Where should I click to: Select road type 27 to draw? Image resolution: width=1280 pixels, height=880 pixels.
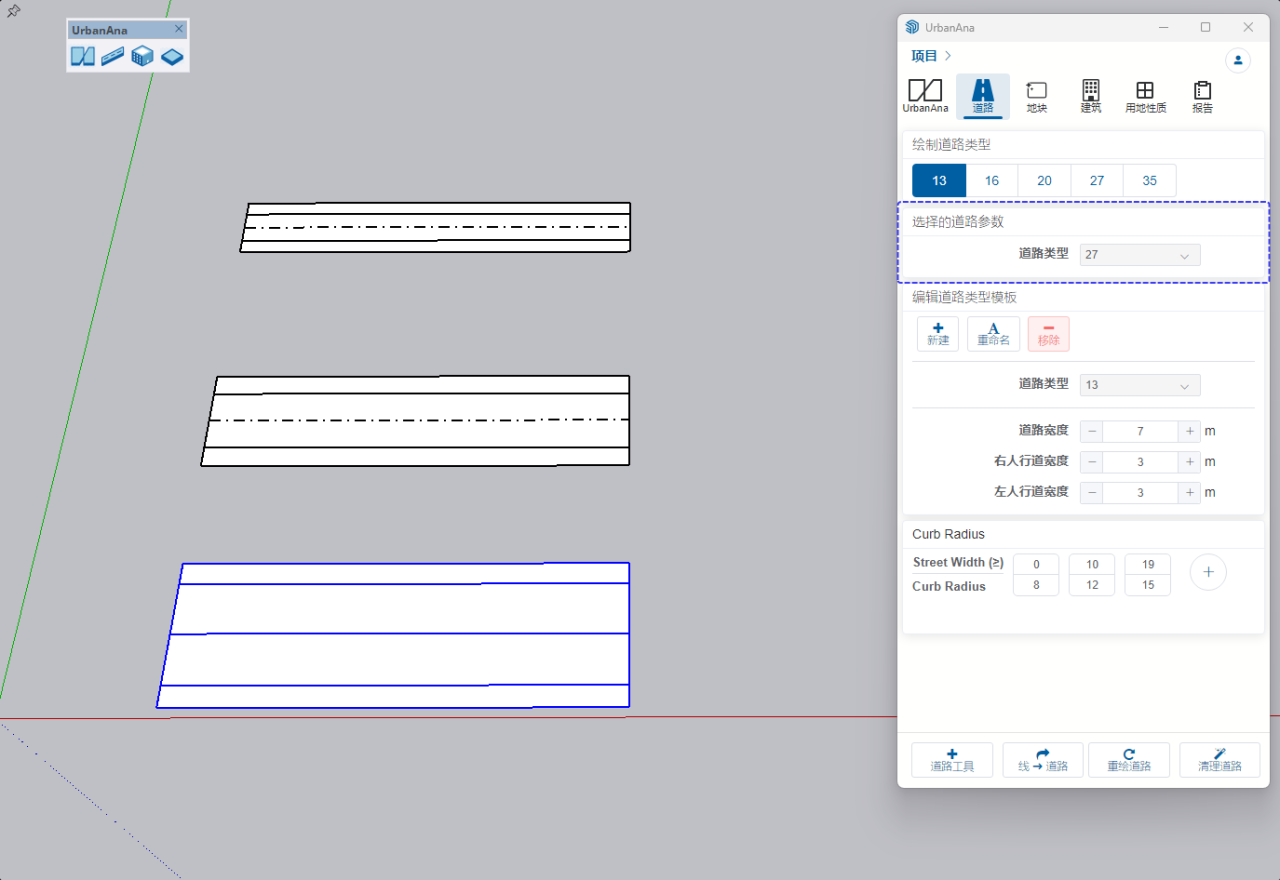[x=1097, y=181]
